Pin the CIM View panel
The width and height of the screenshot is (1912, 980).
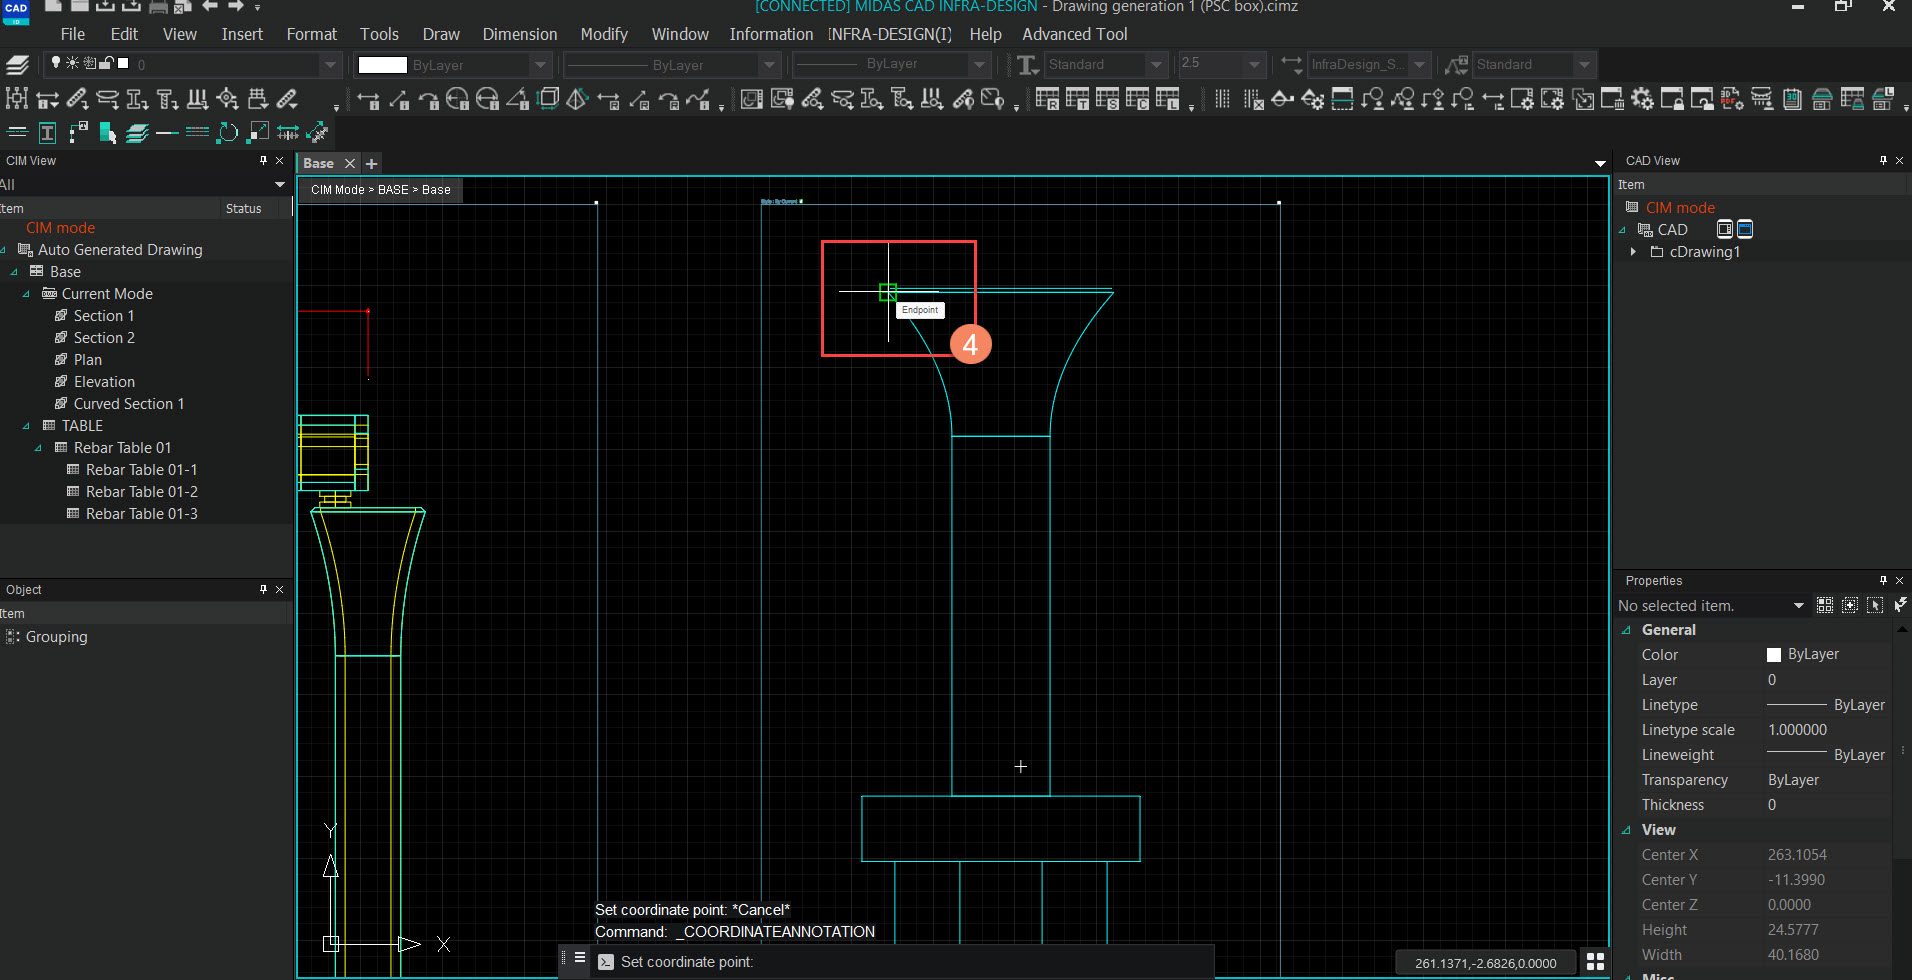263,160
